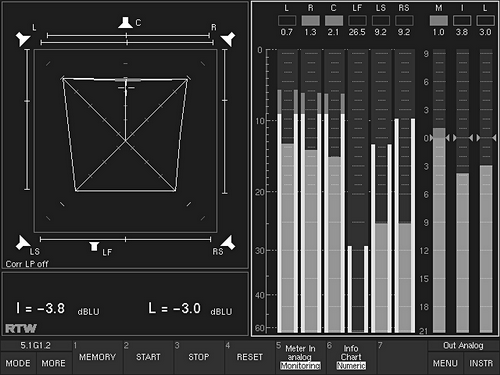Click the RTW logo

(x=21, y=329)
